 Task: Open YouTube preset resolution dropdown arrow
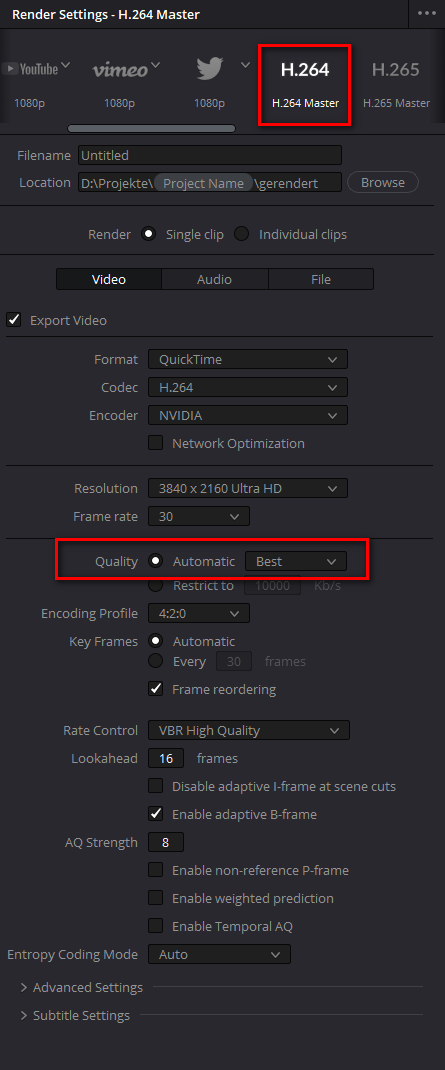[66, 66]
